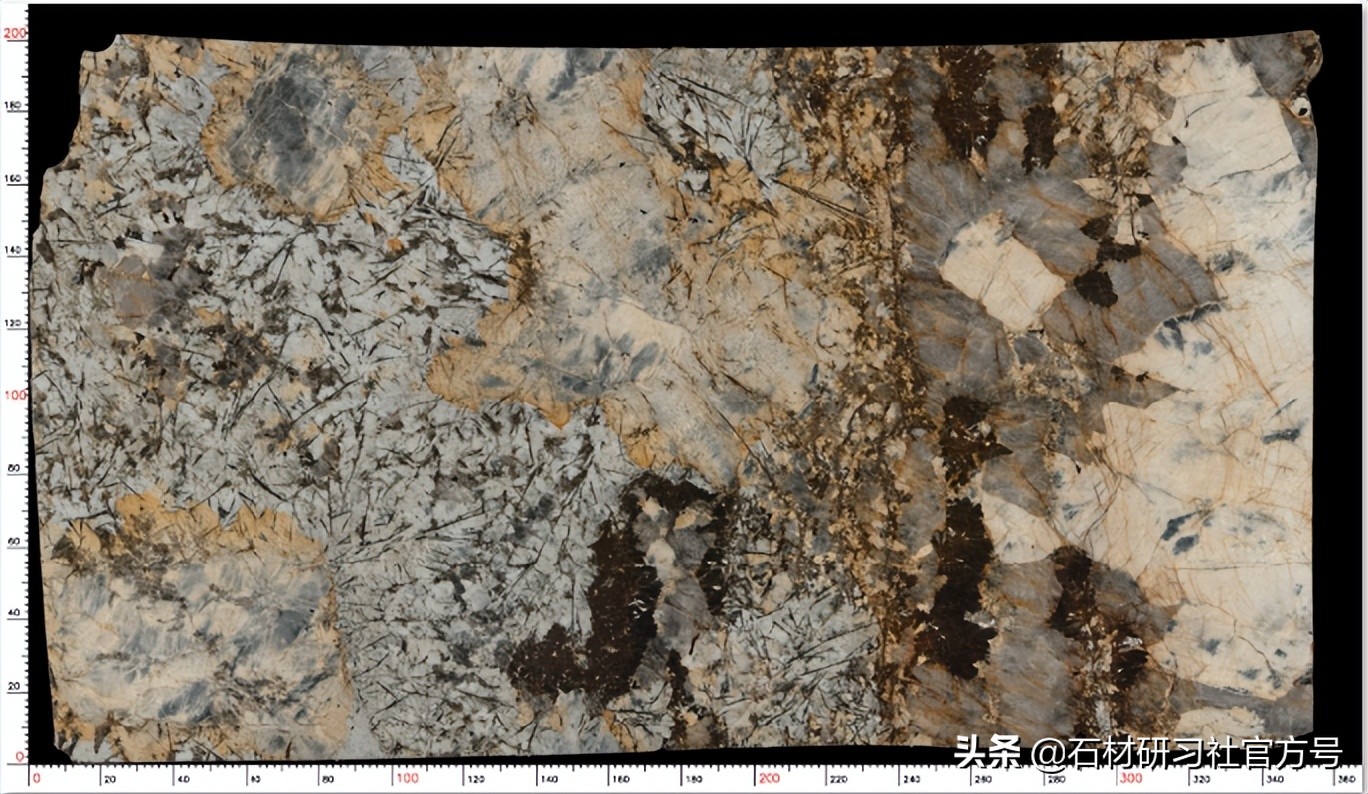This screenshot has width=1368, height=794.
Task: Click the 60 label on the vertical ruler
Action: point(16,541)
